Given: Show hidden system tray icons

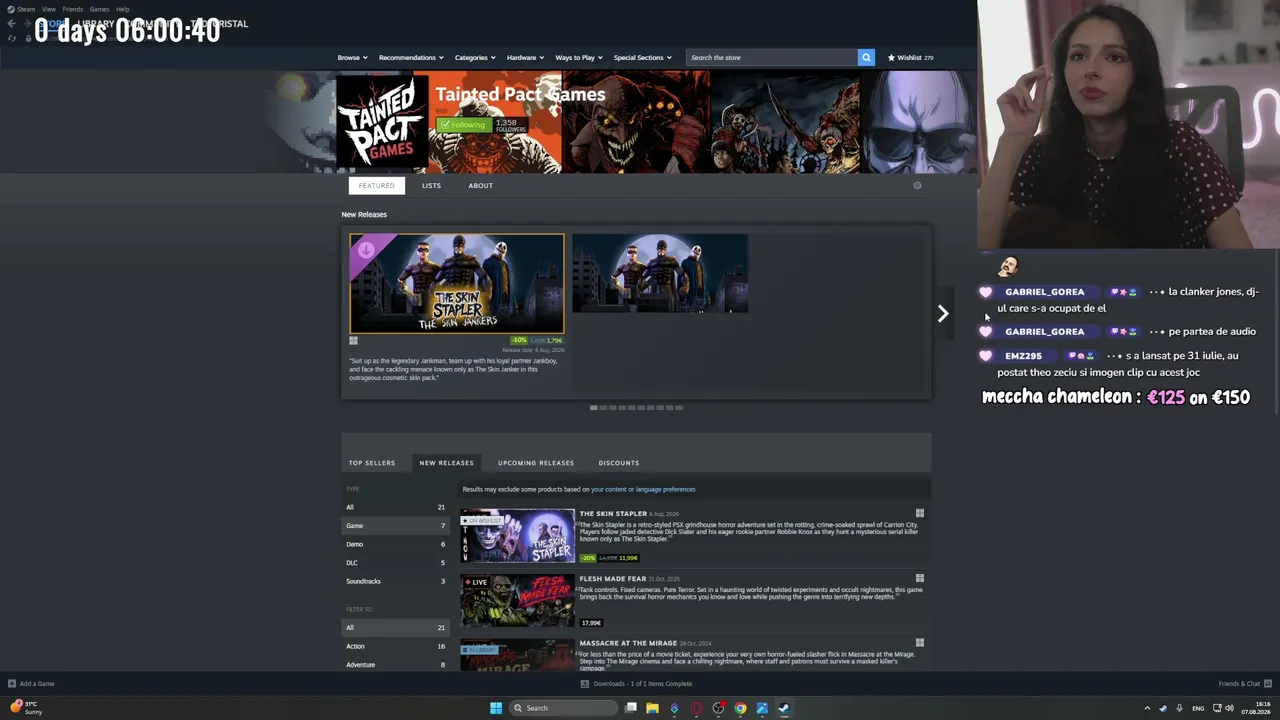Looking at the screenshot, I should click(x=1147, y=708).
